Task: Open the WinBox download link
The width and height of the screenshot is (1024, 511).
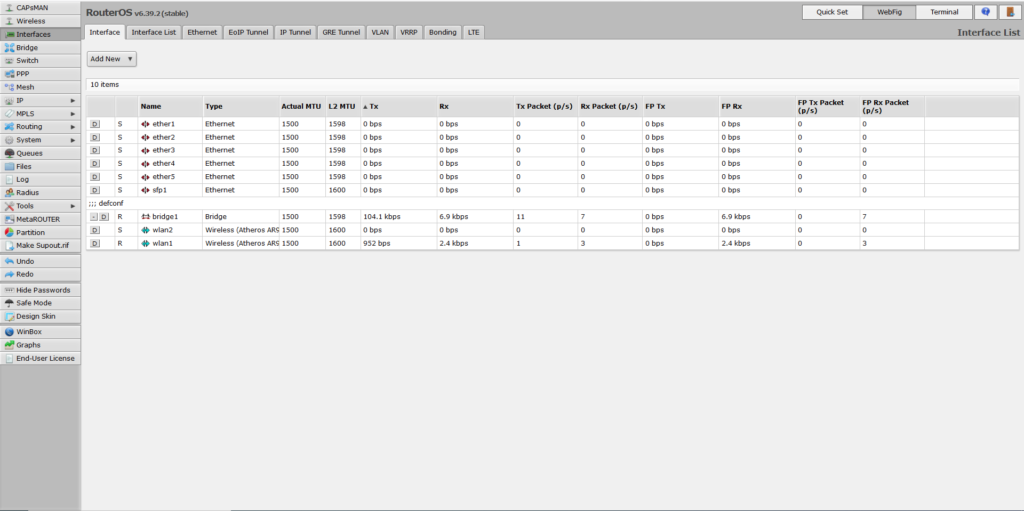Action: pos(40,332)
